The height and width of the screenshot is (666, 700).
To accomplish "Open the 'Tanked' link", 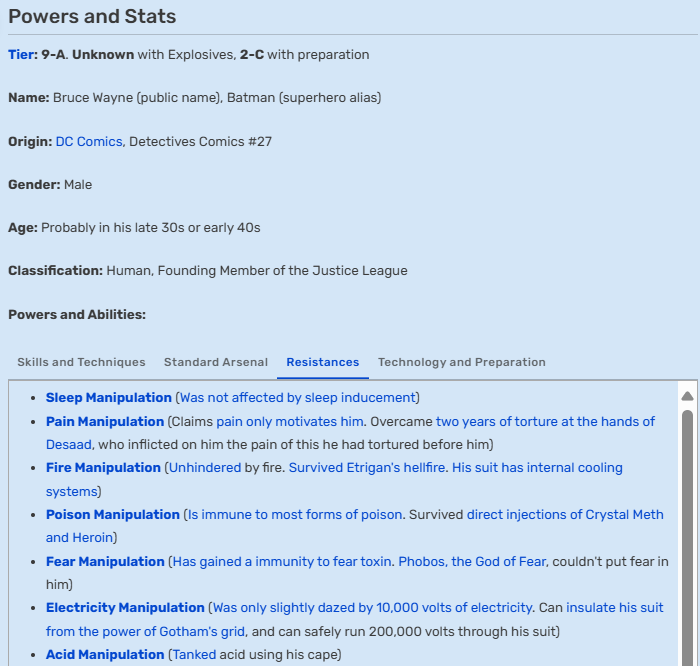I will (194, 654).
